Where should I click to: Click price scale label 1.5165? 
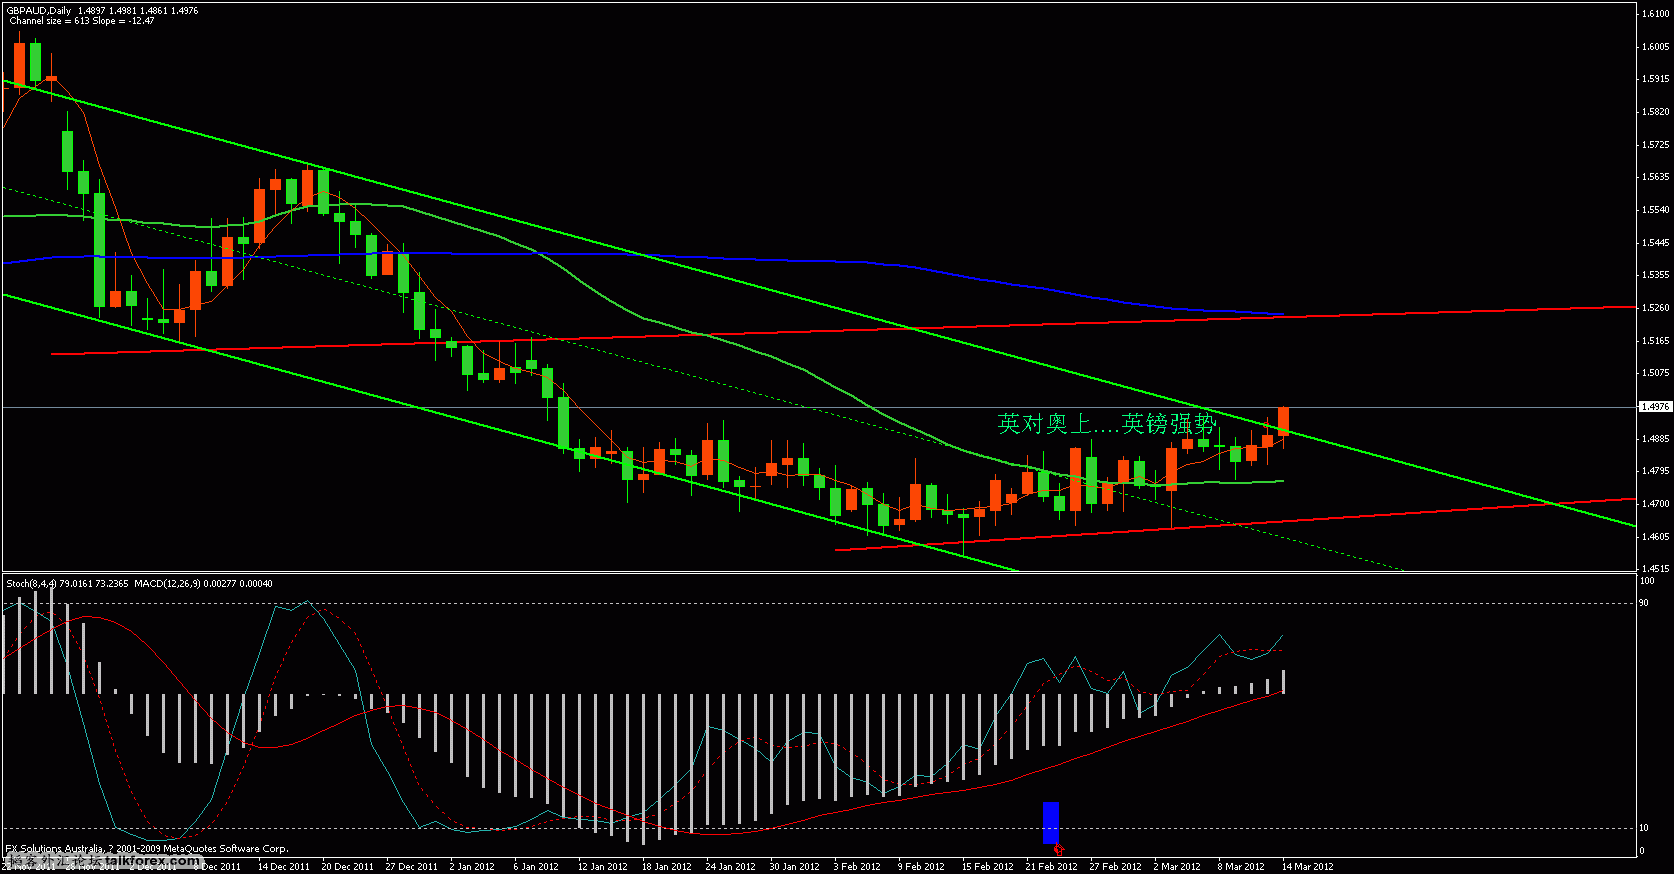tap(1656, 340)
